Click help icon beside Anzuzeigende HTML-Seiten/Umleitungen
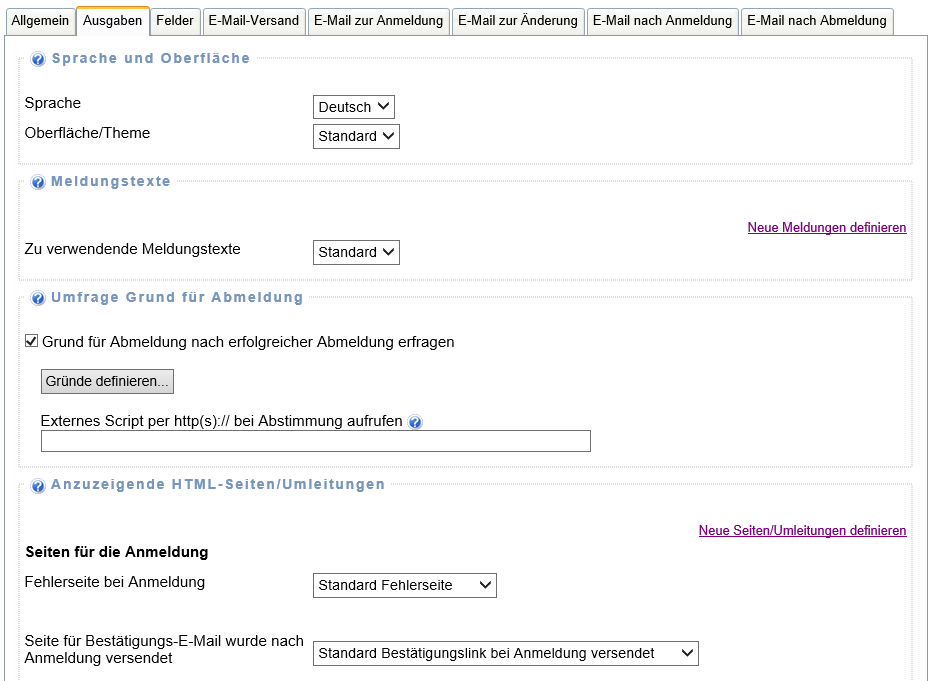Screen dimensions: 934x681 [38, 486]
